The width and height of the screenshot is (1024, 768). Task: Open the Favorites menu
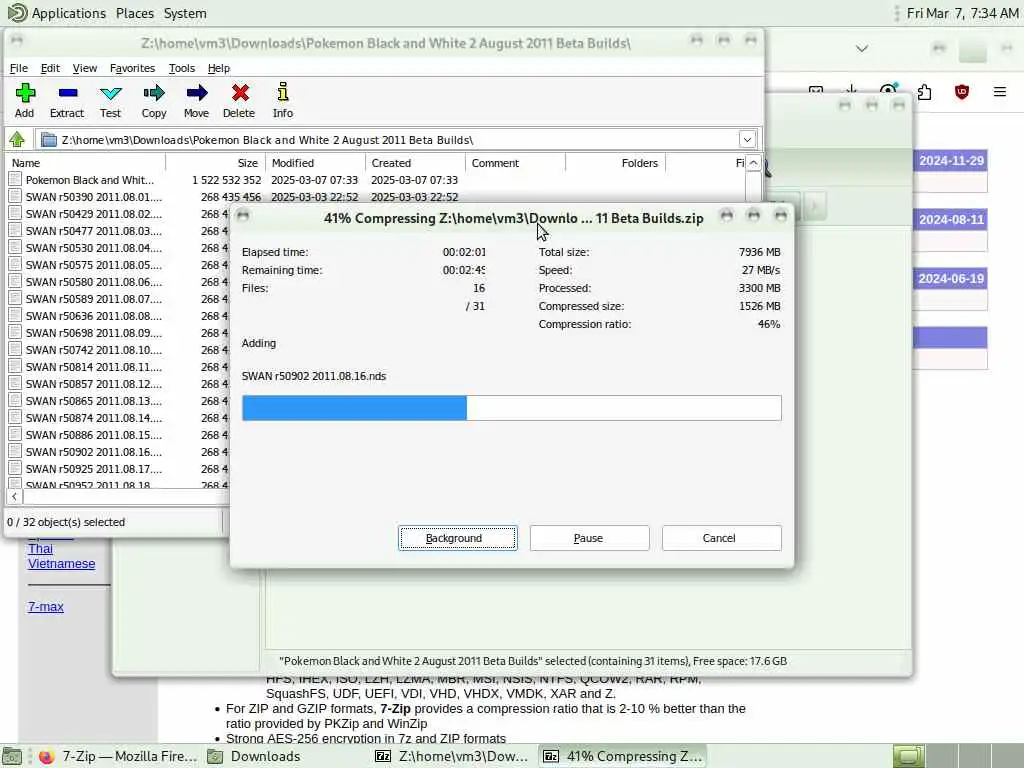133,68
